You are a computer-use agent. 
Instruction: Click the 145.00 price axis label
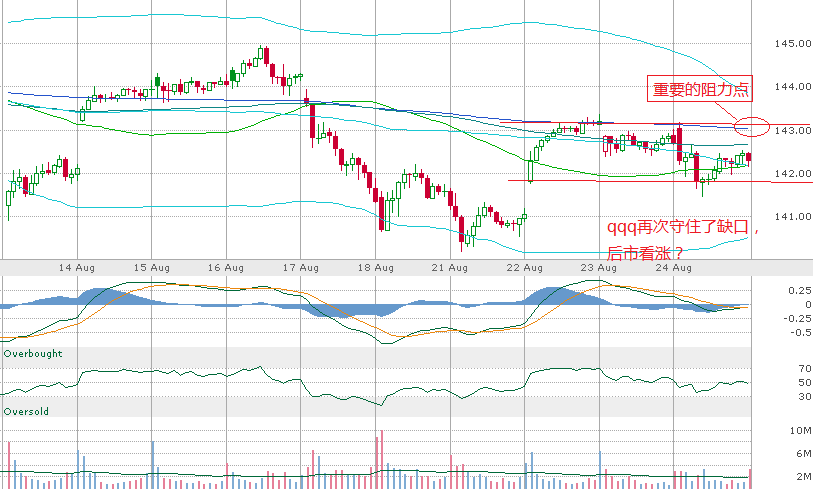coord(791,44)
